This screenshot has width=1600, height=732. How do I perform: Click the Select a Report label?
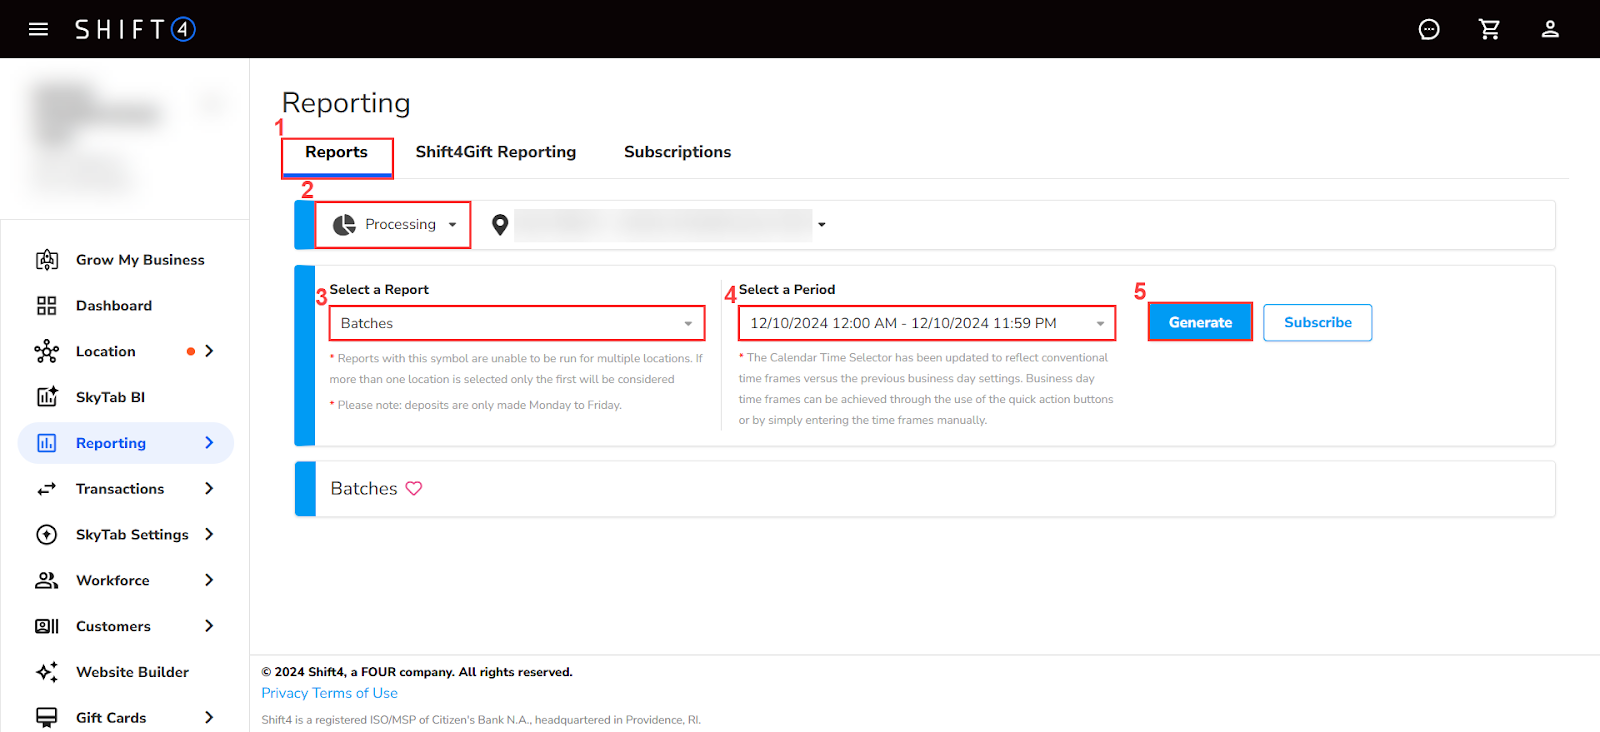coord(379,290)
